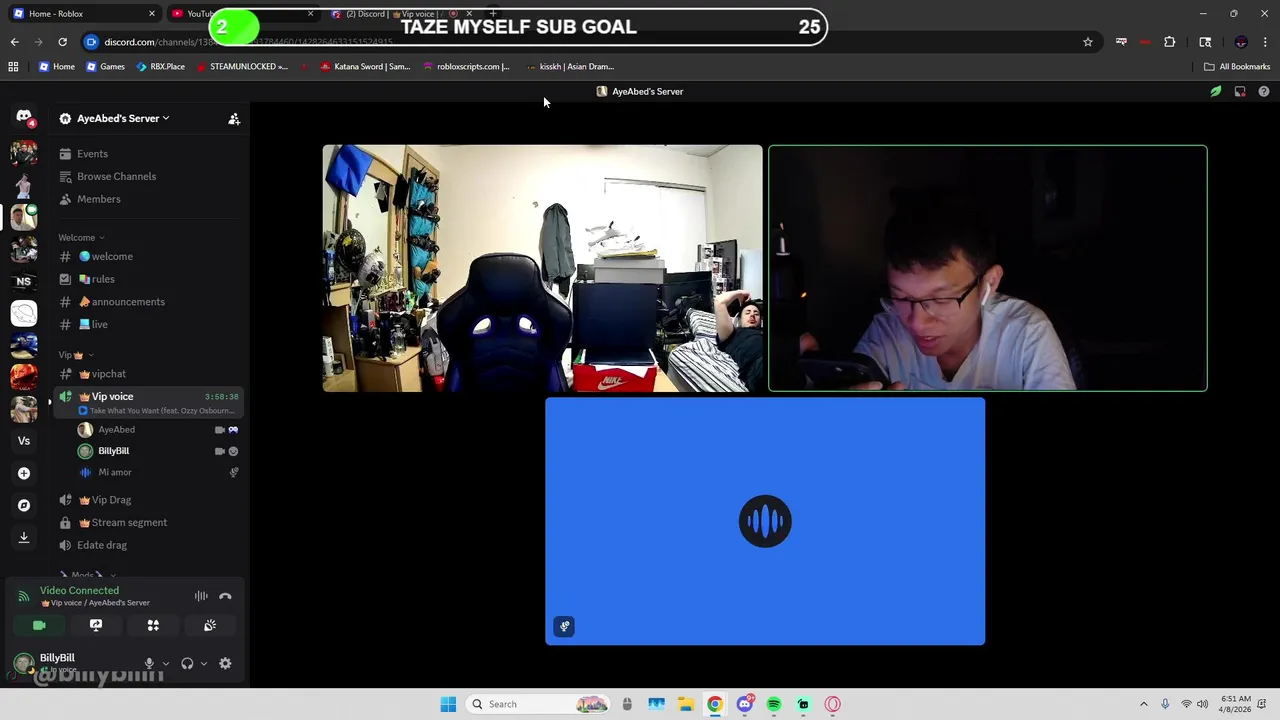Click Download Apps arrow icon in sidebar

[x=24, y=537]
